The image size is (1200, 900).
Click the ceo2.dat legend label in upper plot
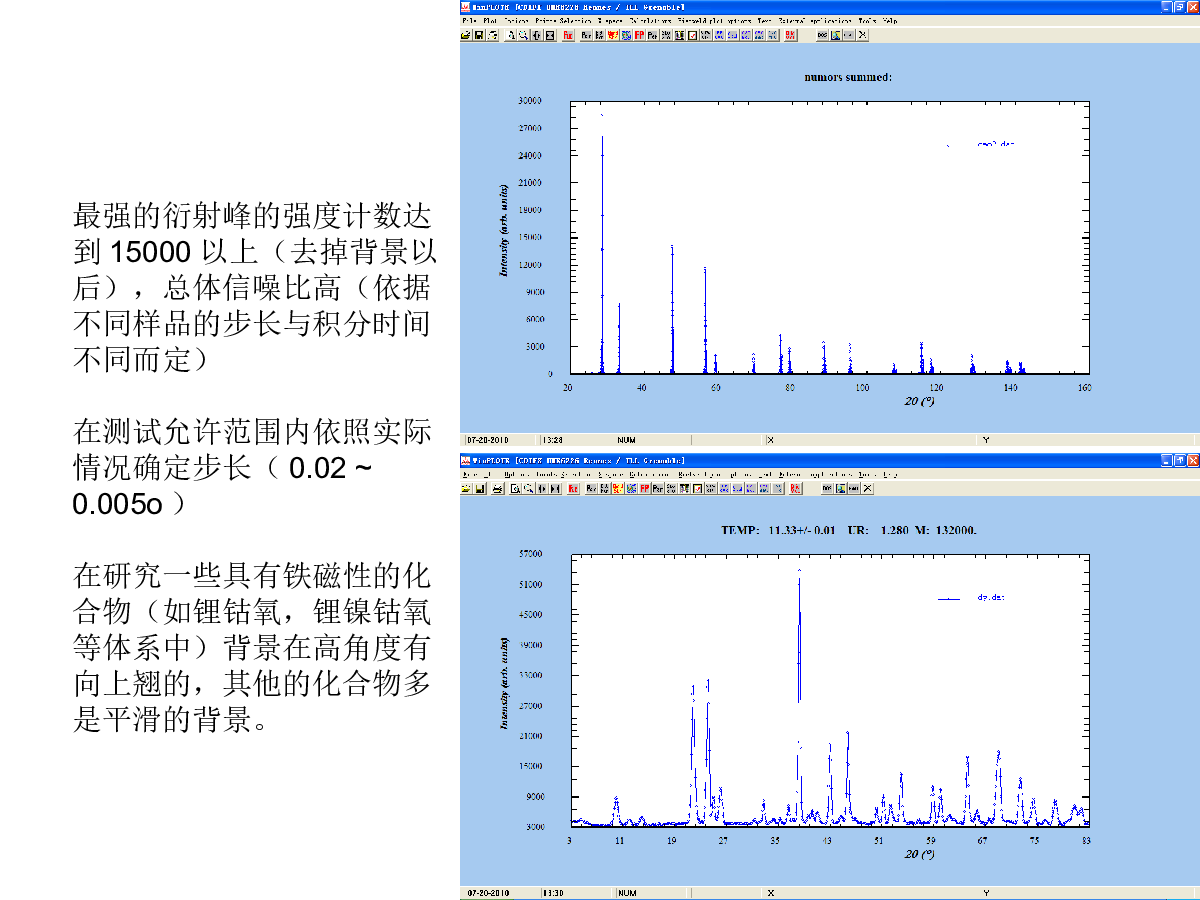pyautogui.click(x=995, y=145)
